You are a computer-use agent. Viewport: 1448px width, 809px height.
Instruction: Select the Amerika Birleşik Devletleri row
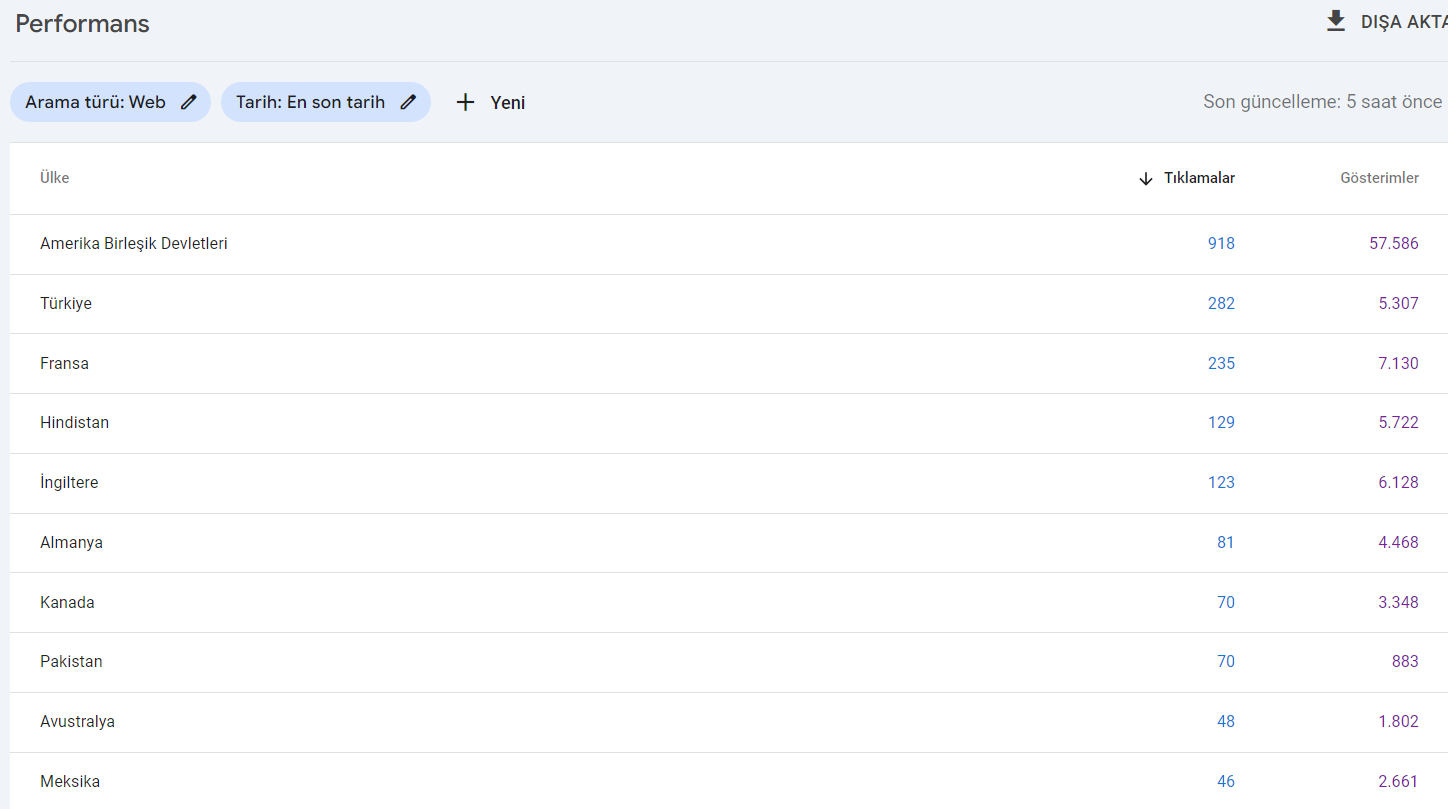729,244
